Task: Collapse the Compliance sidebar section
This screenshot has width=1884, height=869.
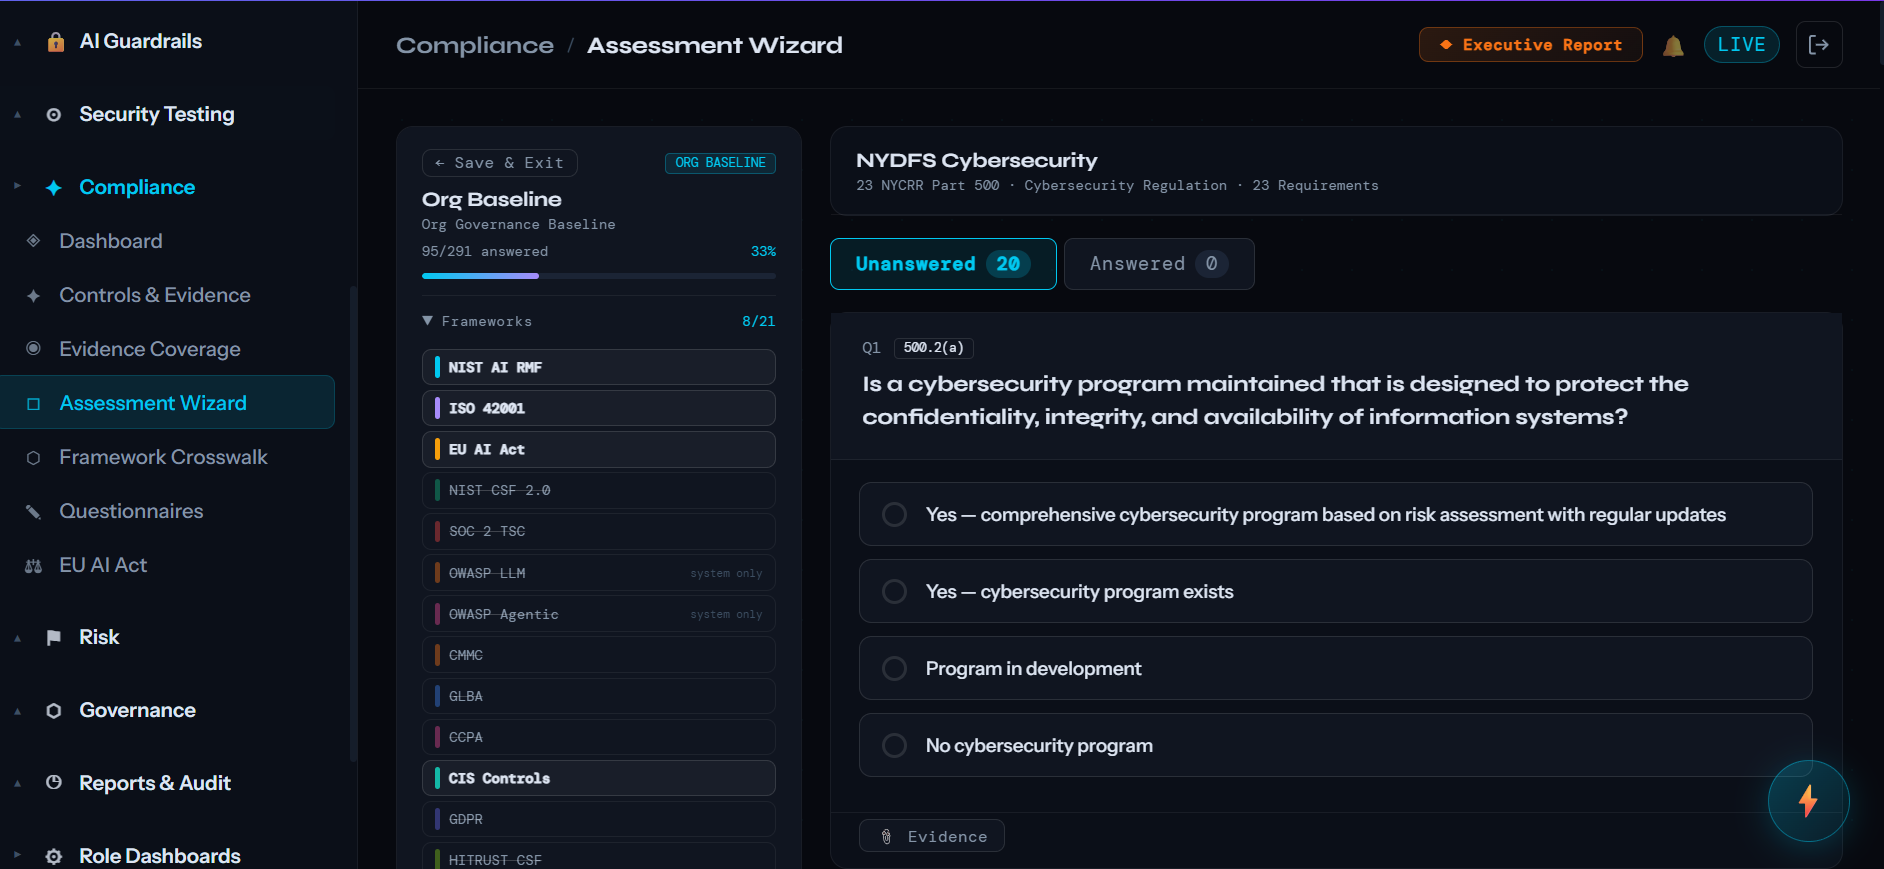Action: [18, 187]
